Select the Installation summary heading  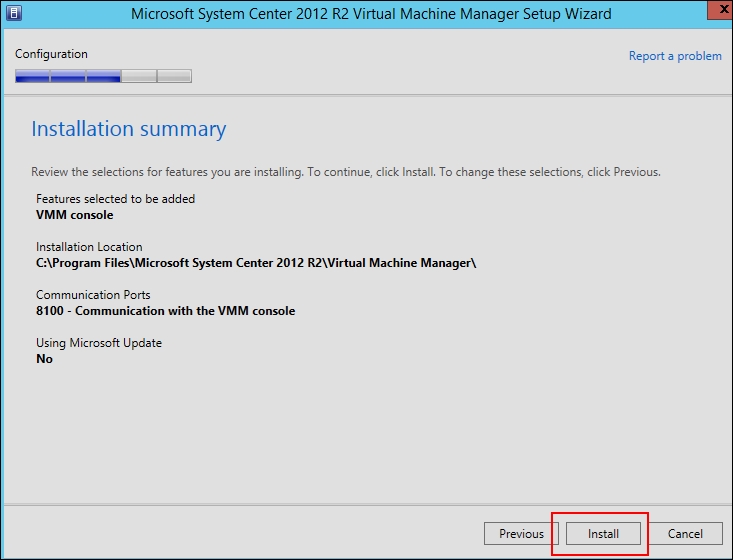pyautogui.click(x=129, y=129)
